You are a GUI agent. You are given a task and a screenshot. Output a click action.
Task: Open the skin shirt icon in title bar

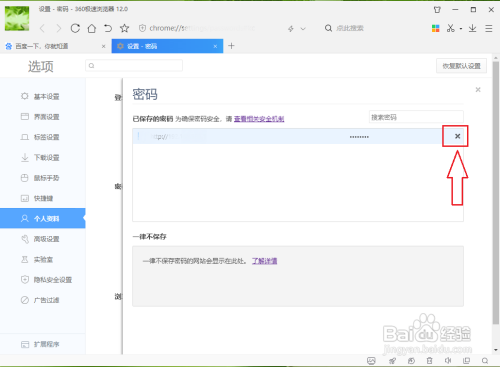pos(437,10)
